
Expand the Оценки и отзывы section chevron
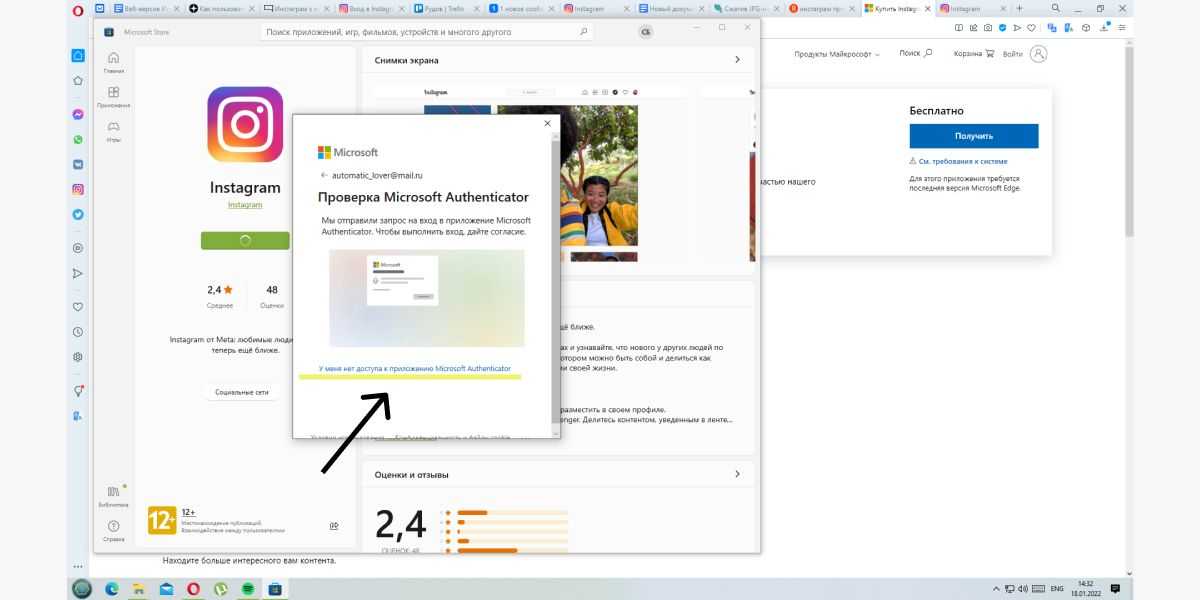click(x=737, y=474)
